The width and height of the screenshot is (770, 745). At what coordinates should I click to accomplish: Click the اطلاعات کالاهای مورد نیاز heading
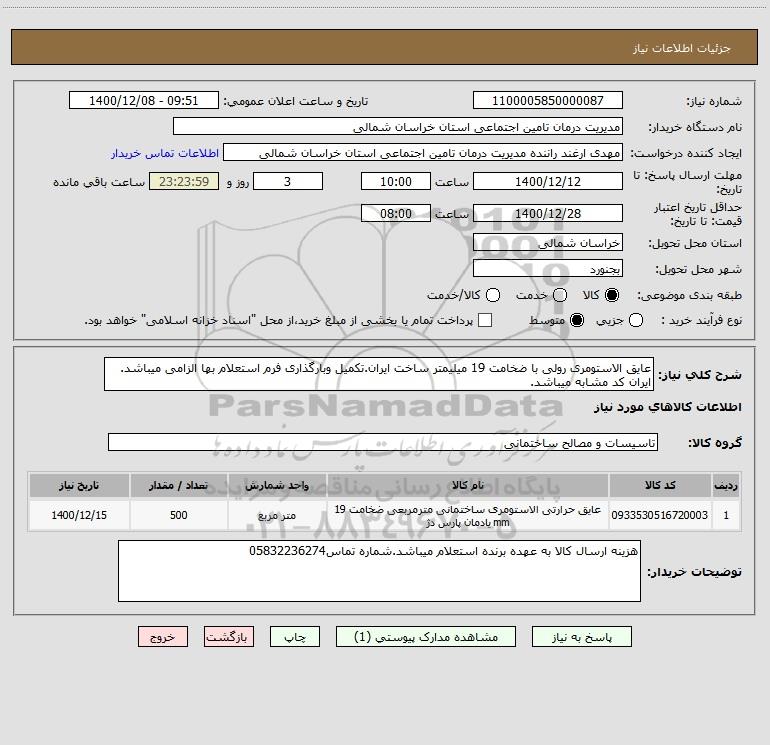668,407
